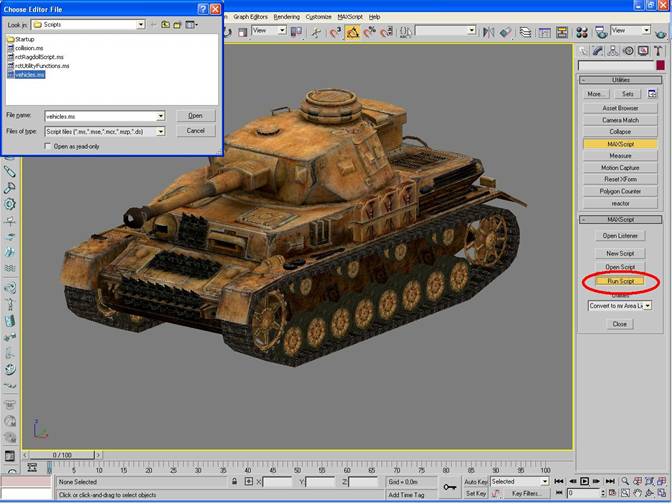Viewport: 672px width, 504px height.
Task: Open the Material Editor icon
Action: pos(582,32)
